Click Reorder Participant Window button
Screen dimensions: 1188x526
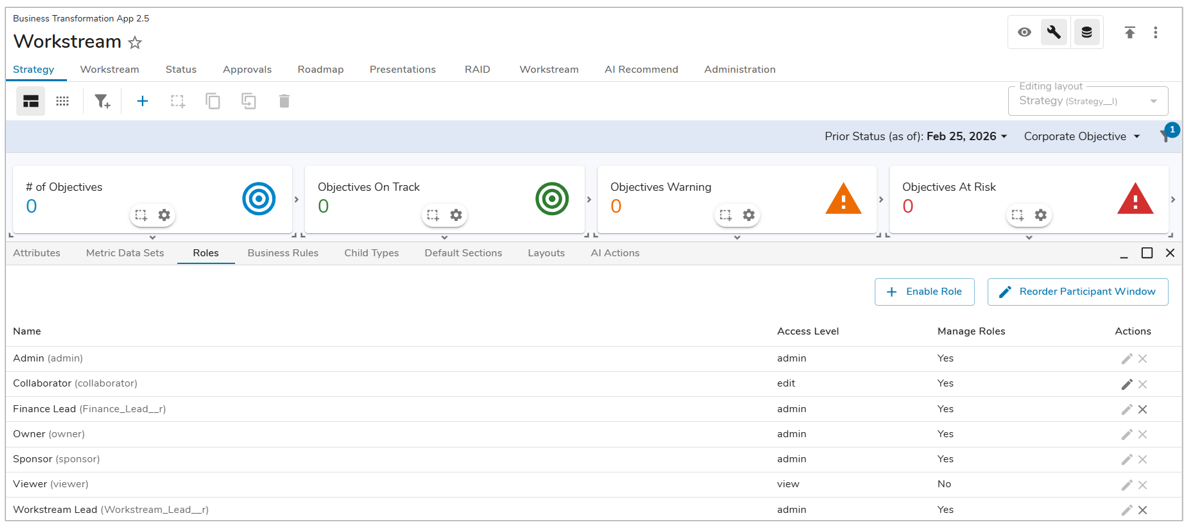1077,292
